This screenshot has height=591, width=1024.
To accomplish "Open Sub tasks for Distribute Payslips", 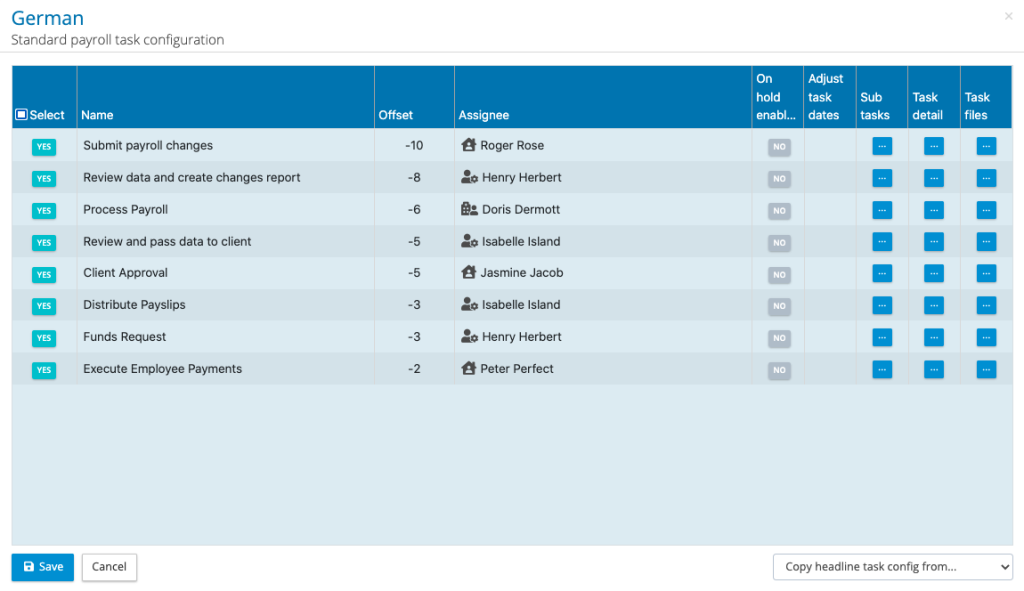I will coord(882,305).
